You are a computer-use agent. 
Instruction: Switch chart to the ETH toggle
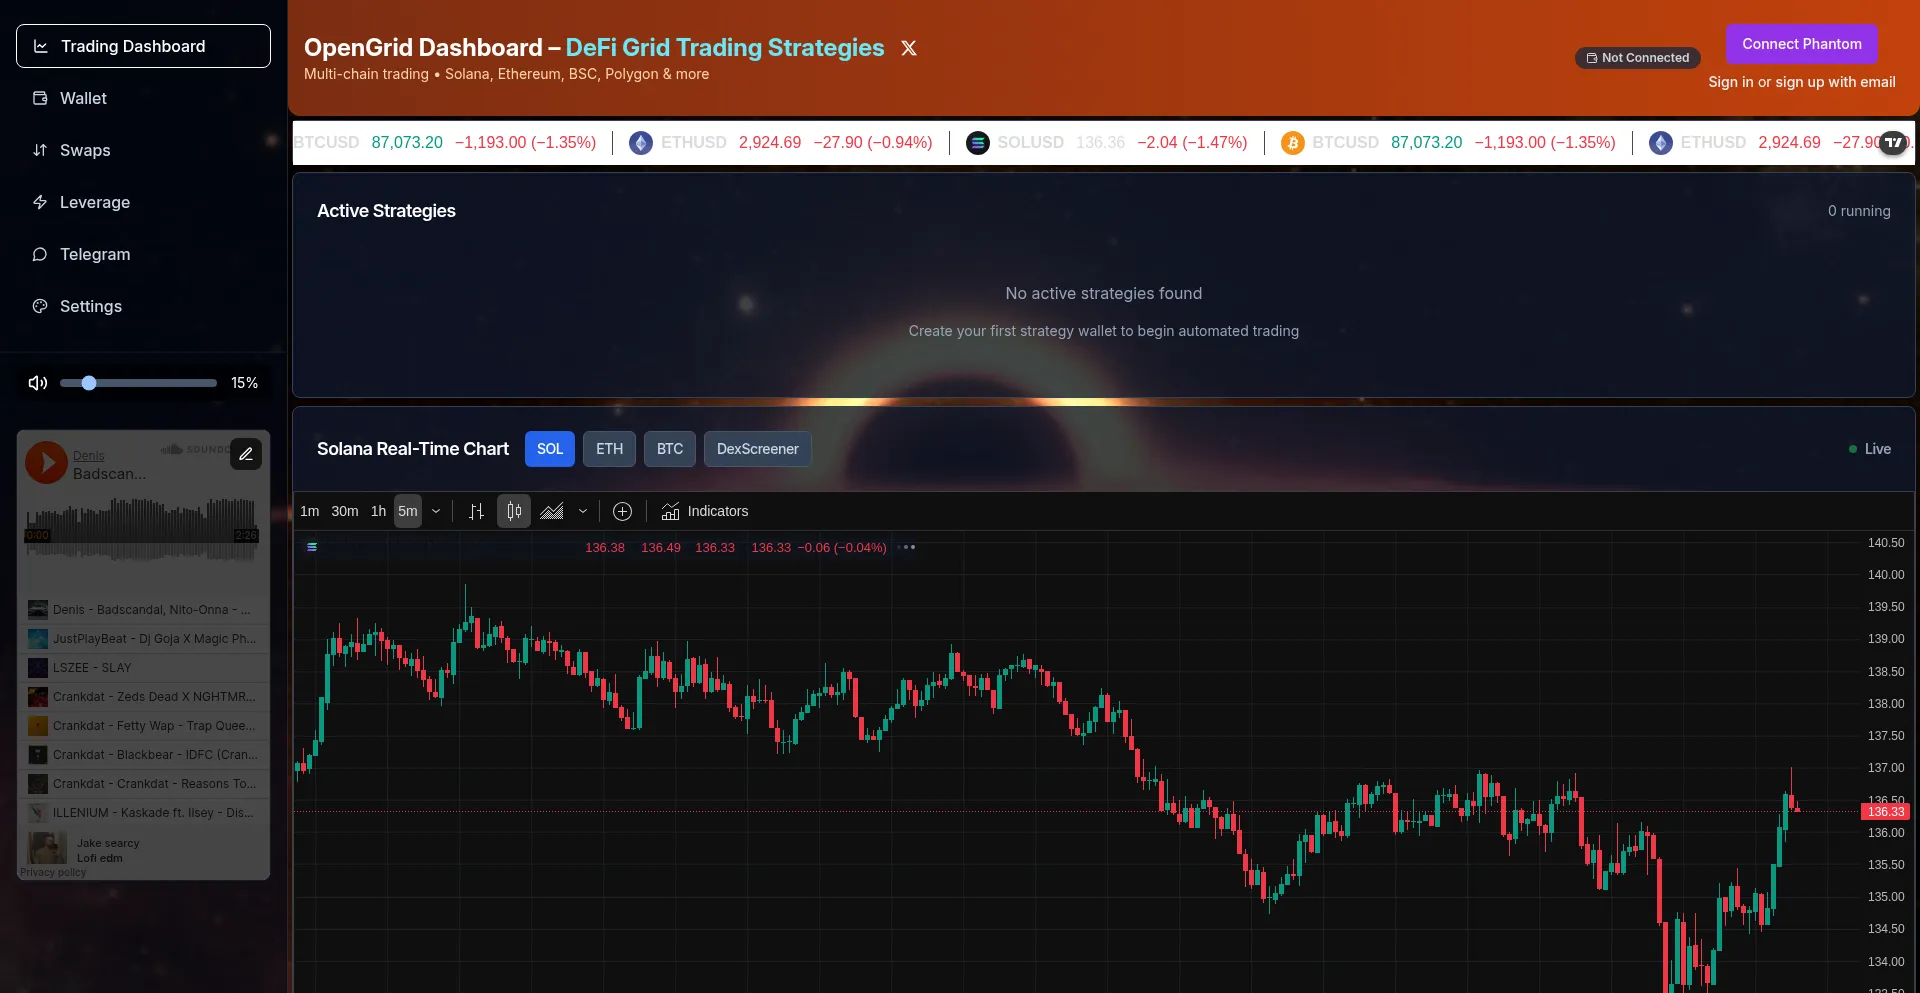[x=609, y=449]
